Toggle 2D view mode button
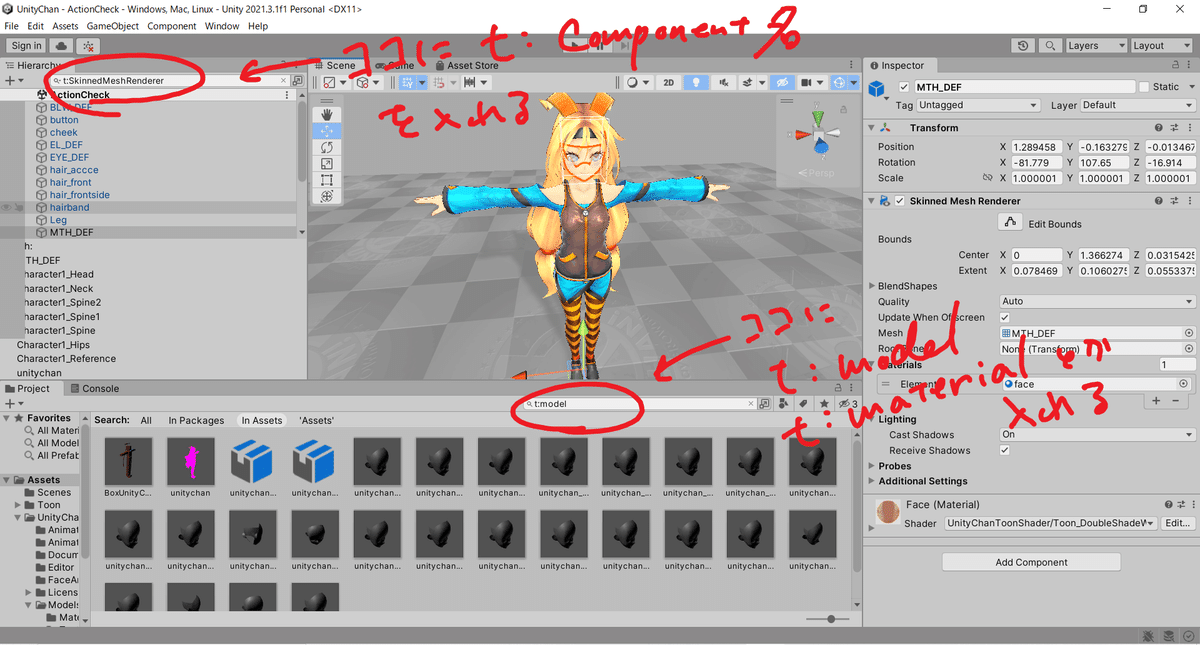Image resolution: width=1200 pixels, height=645 pixels. [x=669, y=82]
